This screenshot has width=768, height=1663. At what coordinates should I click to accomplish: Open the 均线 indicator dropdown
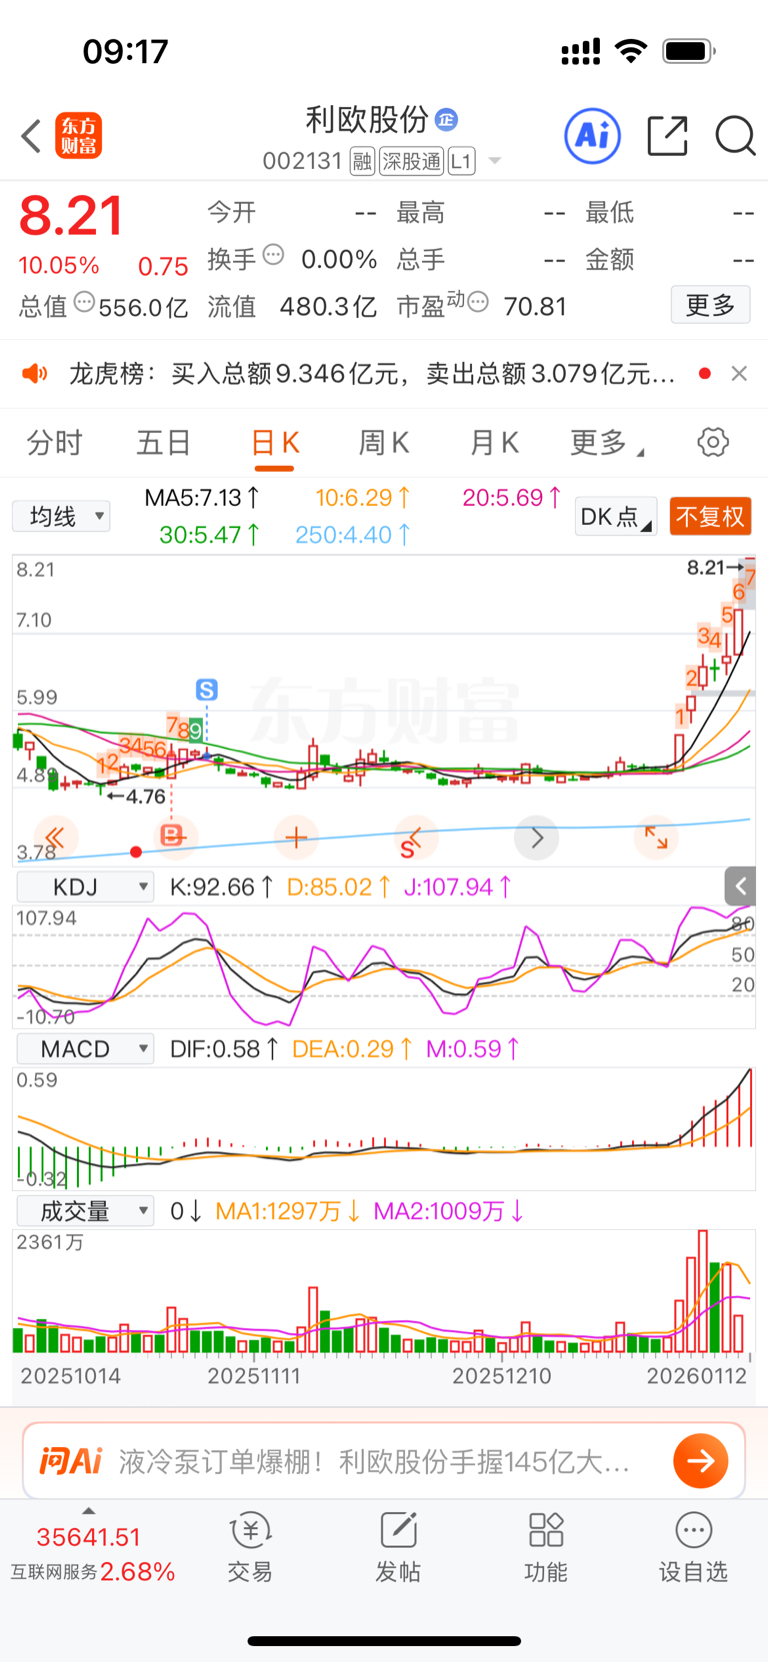click(x=62, y=516)
